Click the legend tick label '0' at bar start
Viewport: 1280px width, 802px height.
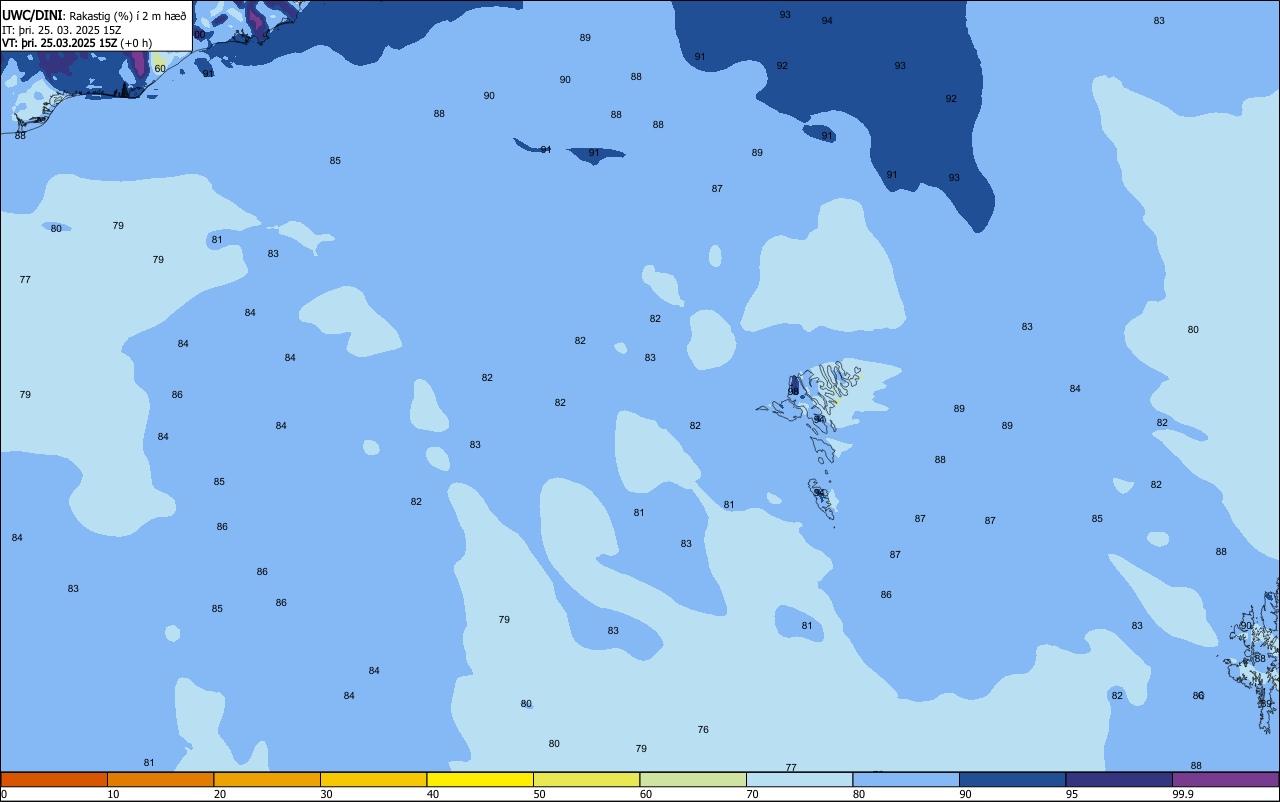(x=4, y=794)
